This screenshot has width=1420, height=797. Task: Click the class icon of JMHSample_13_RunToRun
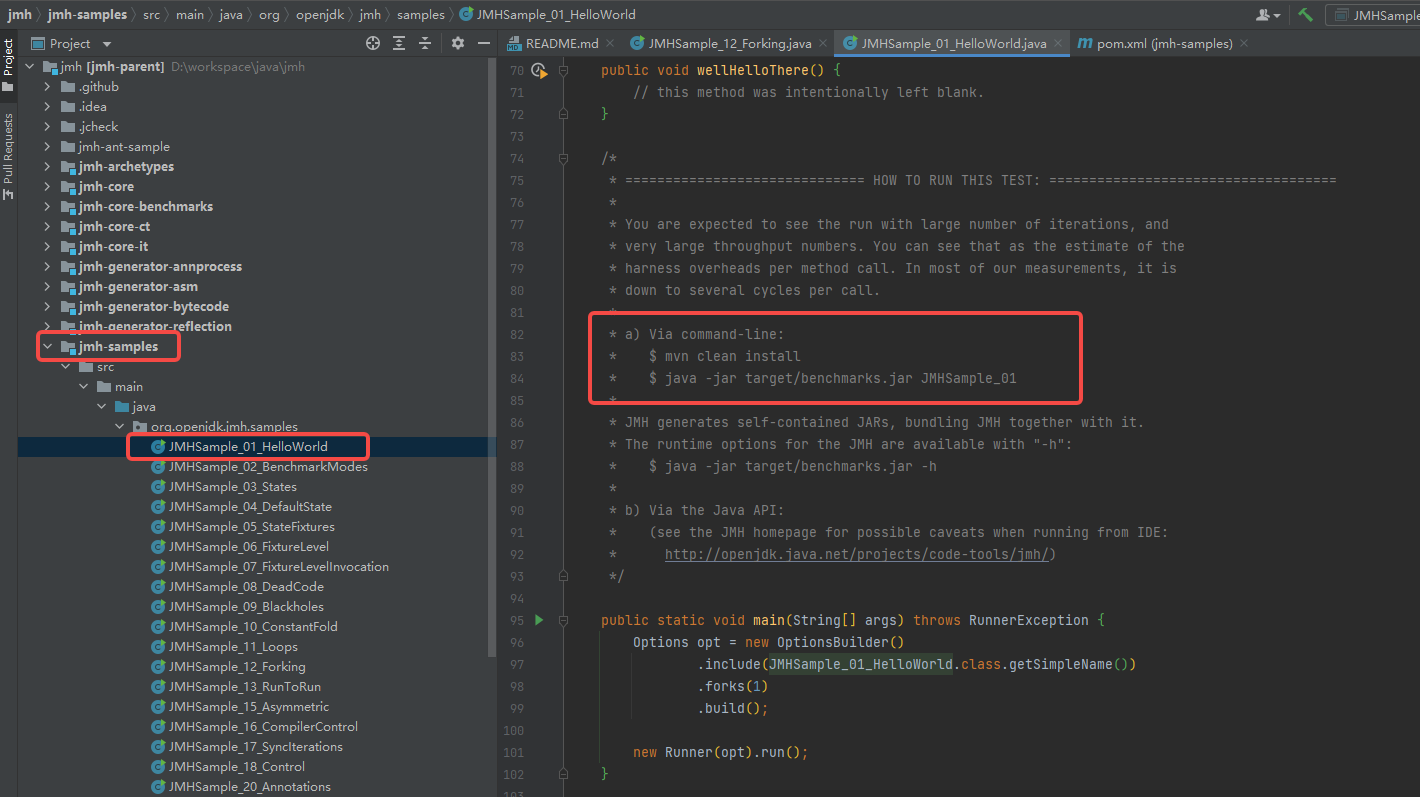point(158,687)
